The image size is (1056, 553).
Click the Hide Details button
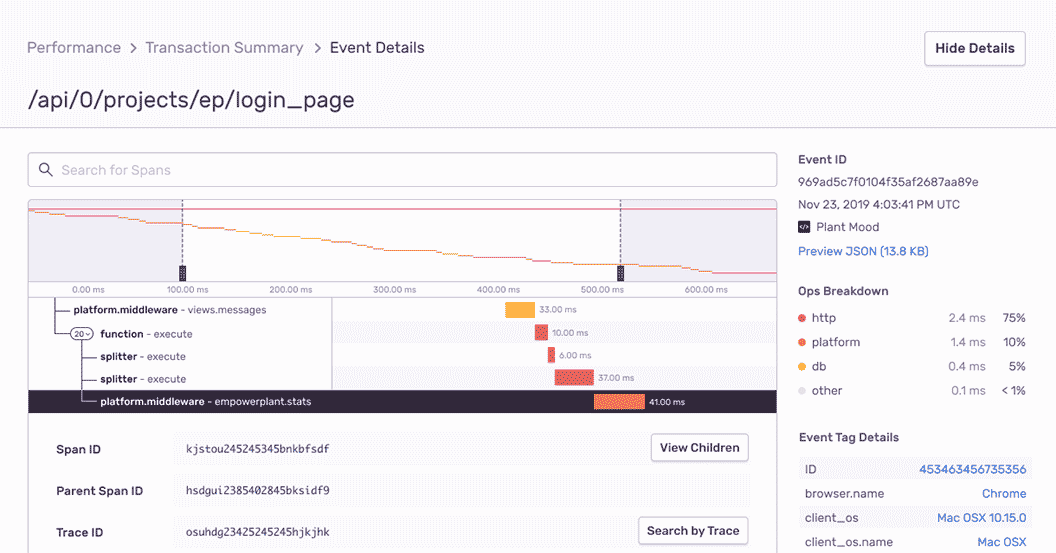pos(974,48)
